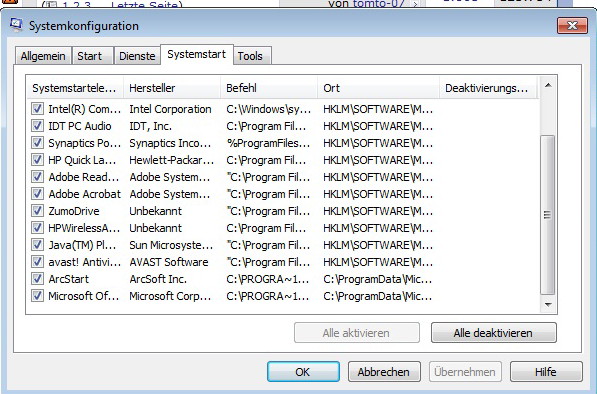Click the ArcSoft Inc. cell
Viewport: 597px width, 394px height.
pyautogui.click(x=158, y=279)
